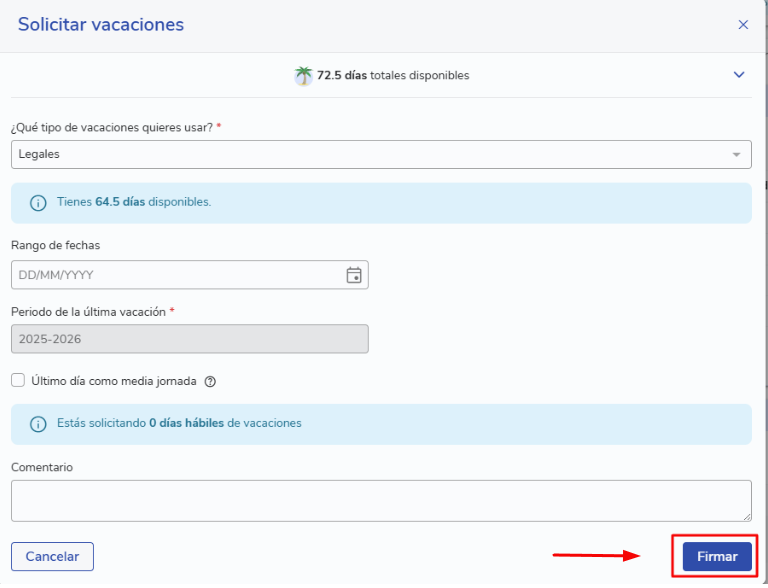Click the info icon beside 64.5 días
The image size is (768, 588).
point(38,202)
